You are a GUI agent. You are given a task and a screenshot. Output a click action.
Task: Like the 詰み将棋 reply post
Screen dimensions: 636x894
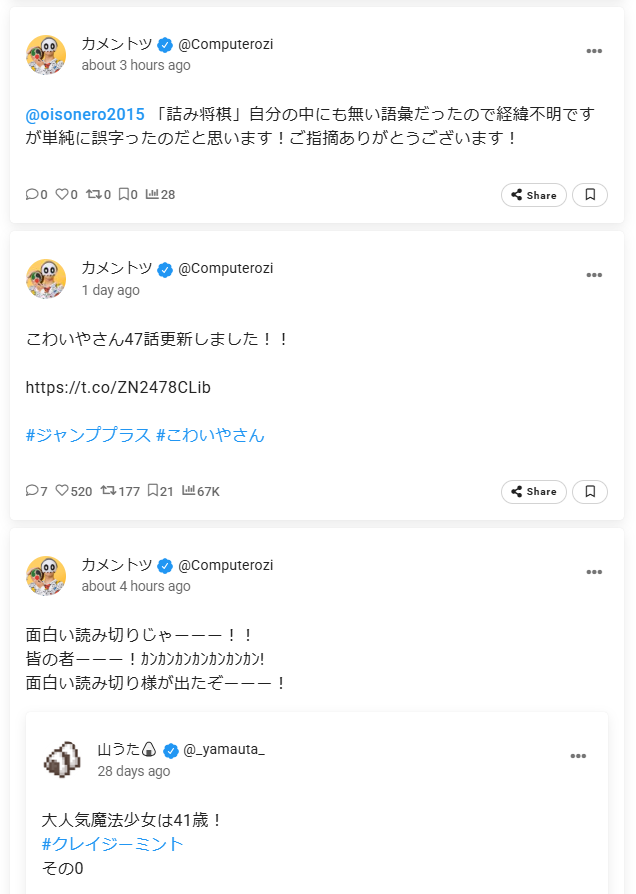point(62,194)
